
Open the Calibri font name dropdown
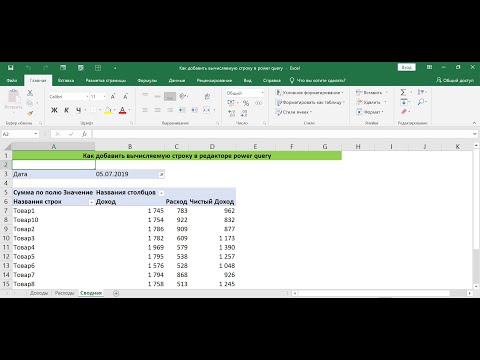pos(87,97)
